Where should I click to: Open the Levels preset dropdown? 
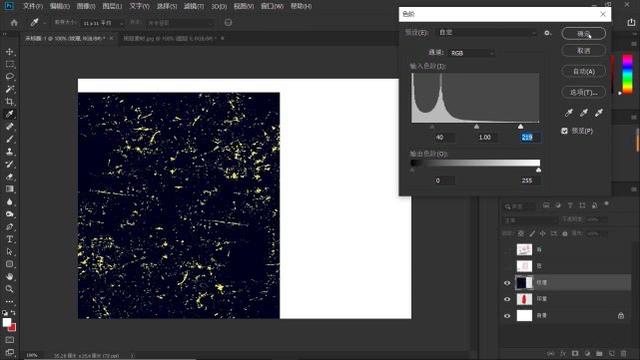click(x=487, y=33)
